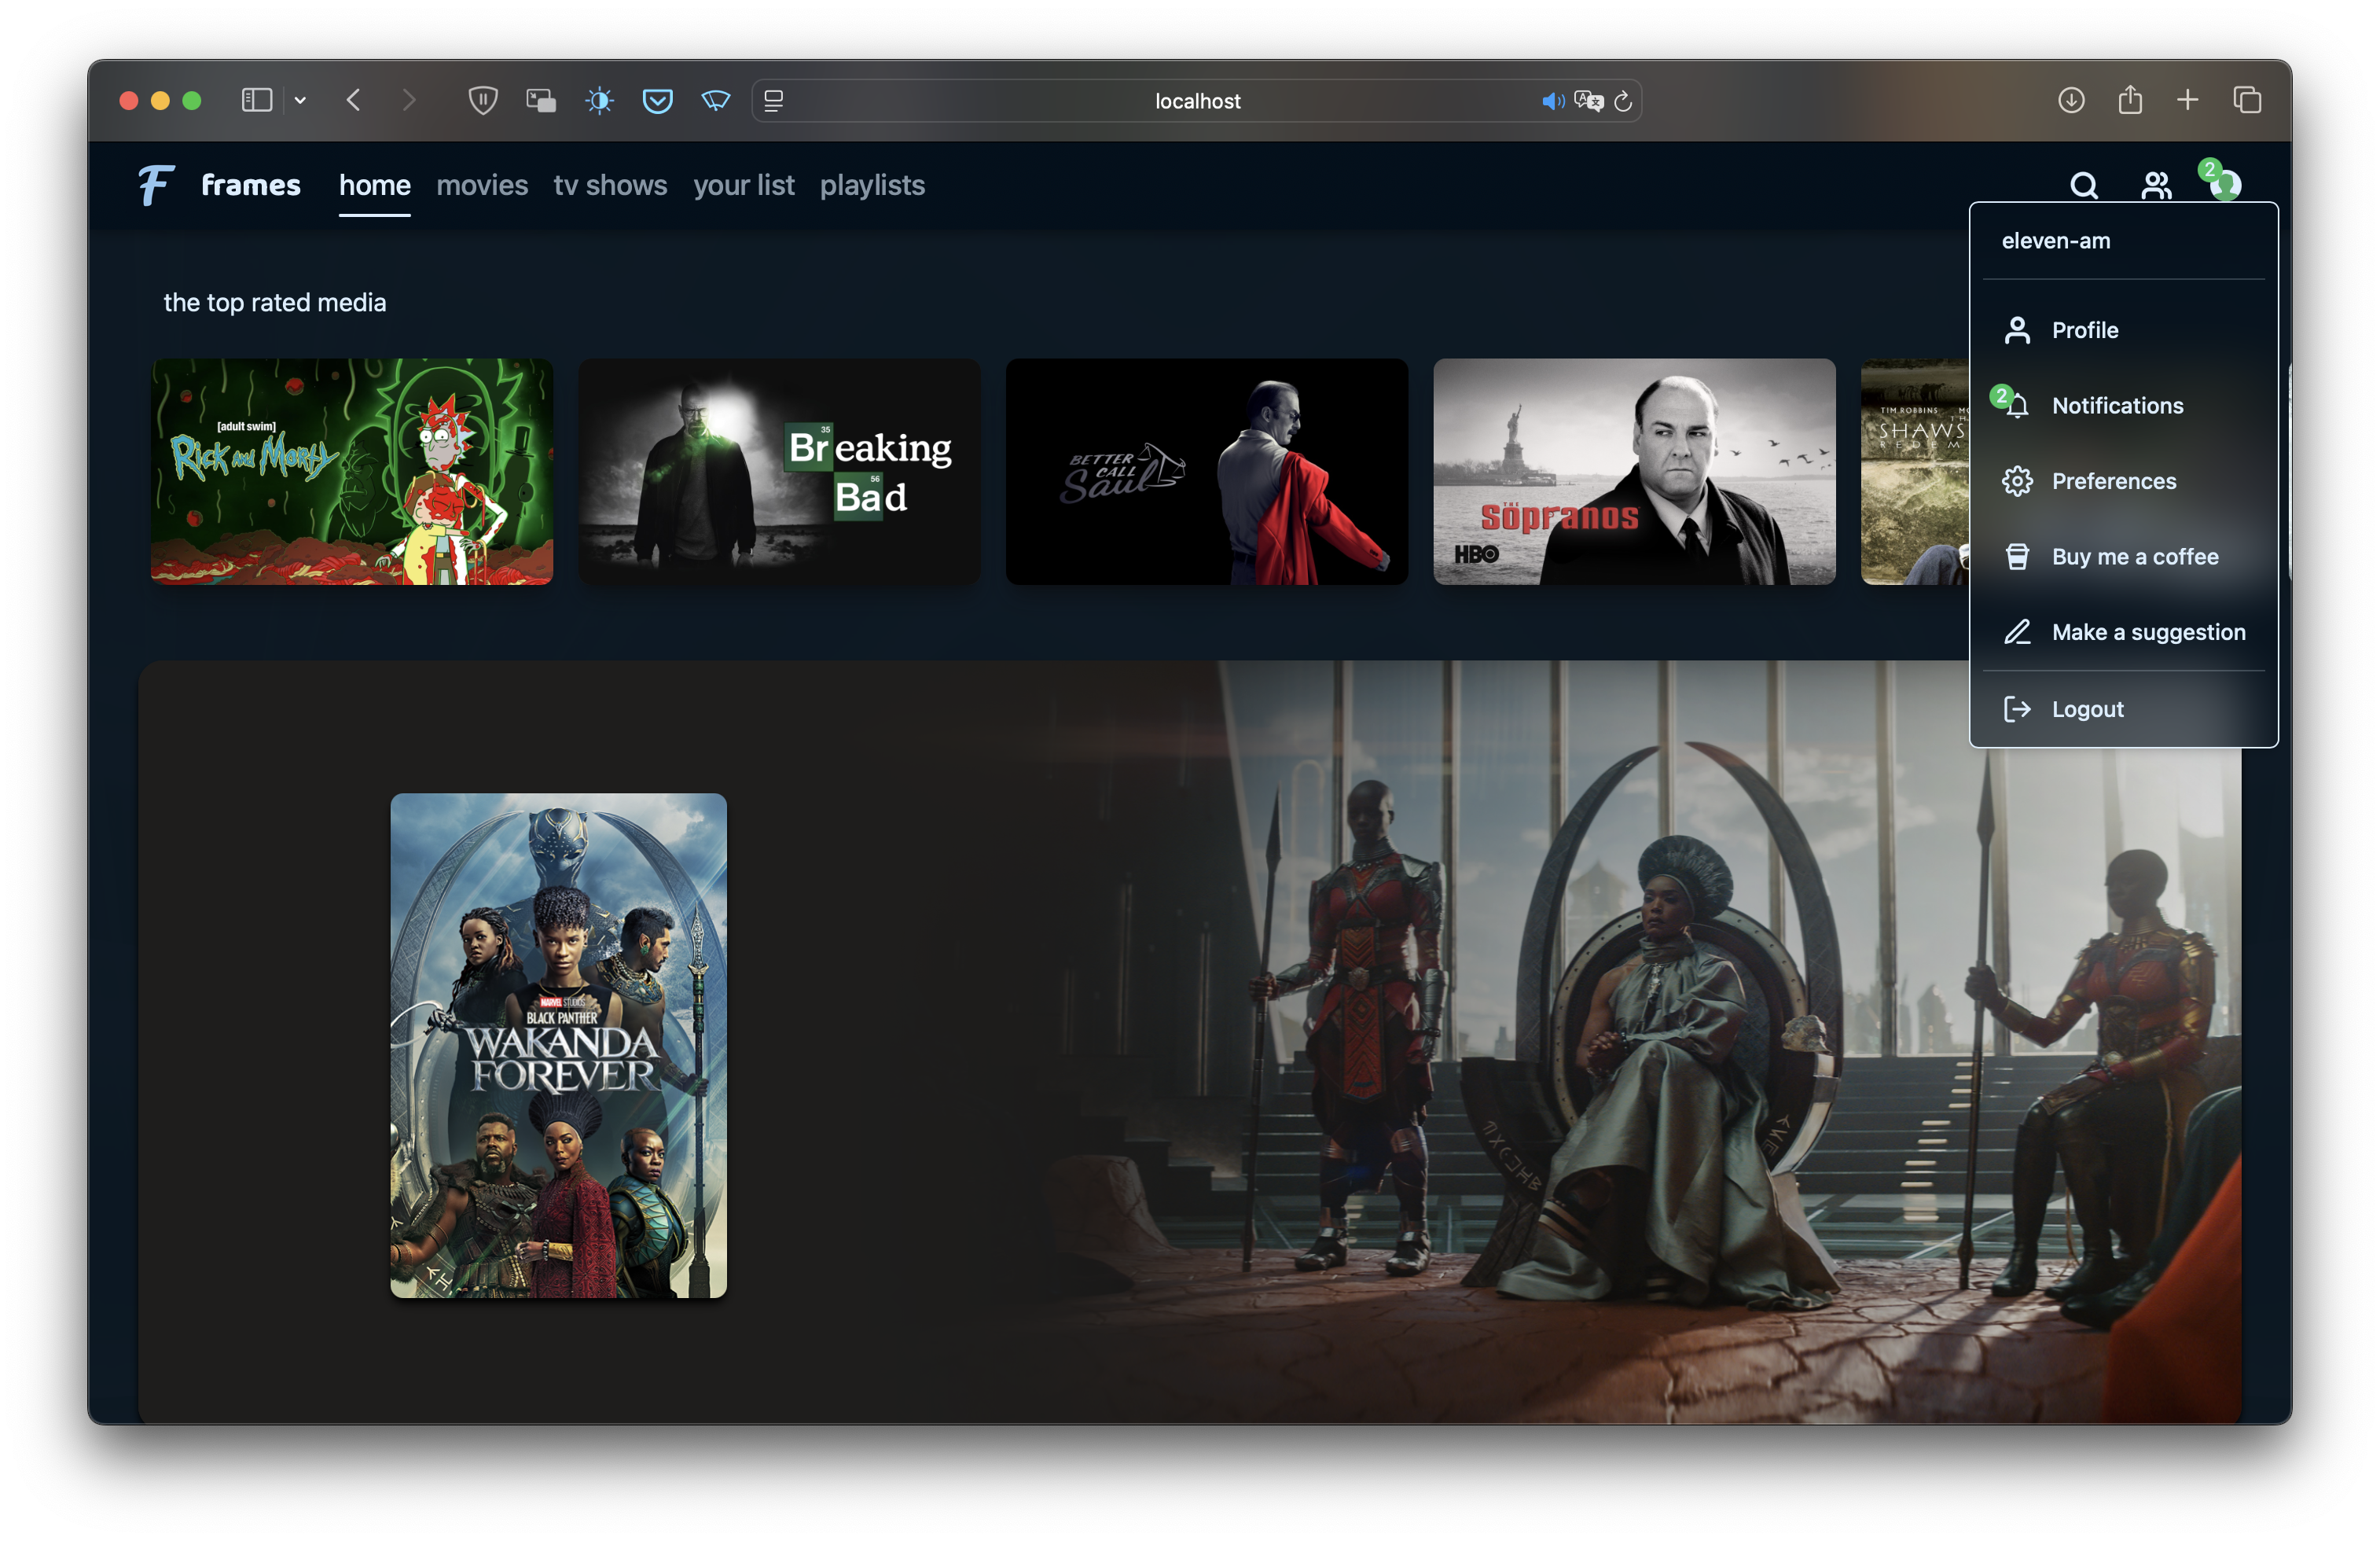Reload the page with refresh icon

point(1623,101)
